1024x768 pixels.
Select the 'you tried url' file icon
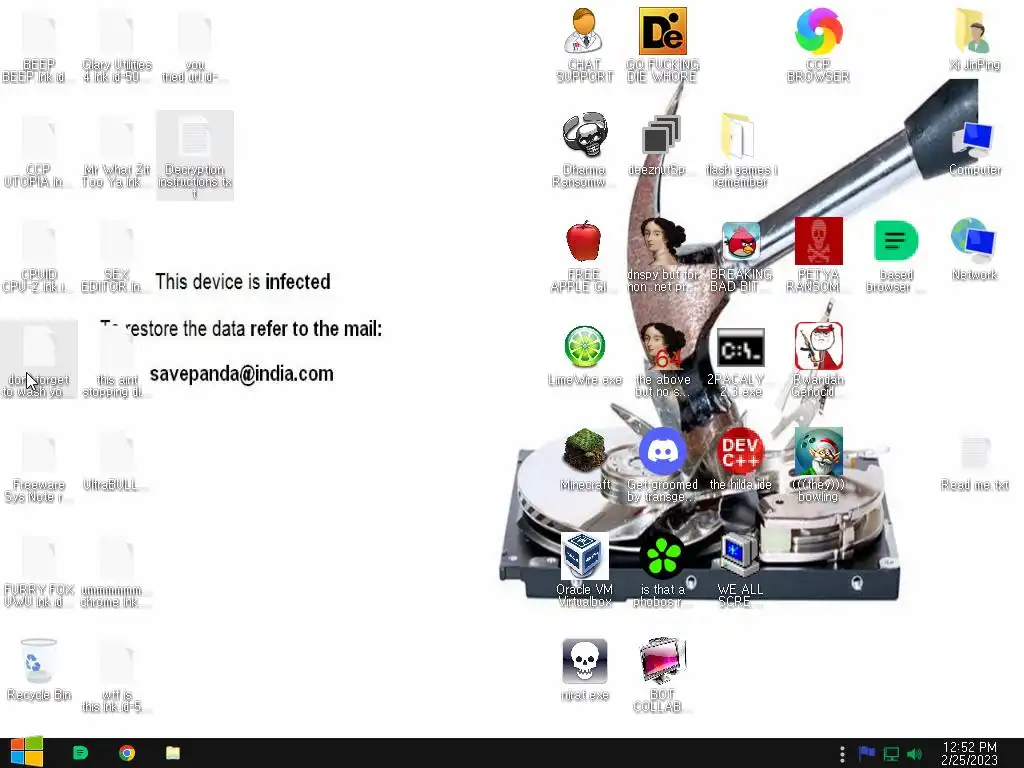pyautogui.click(x=195, y=46)
